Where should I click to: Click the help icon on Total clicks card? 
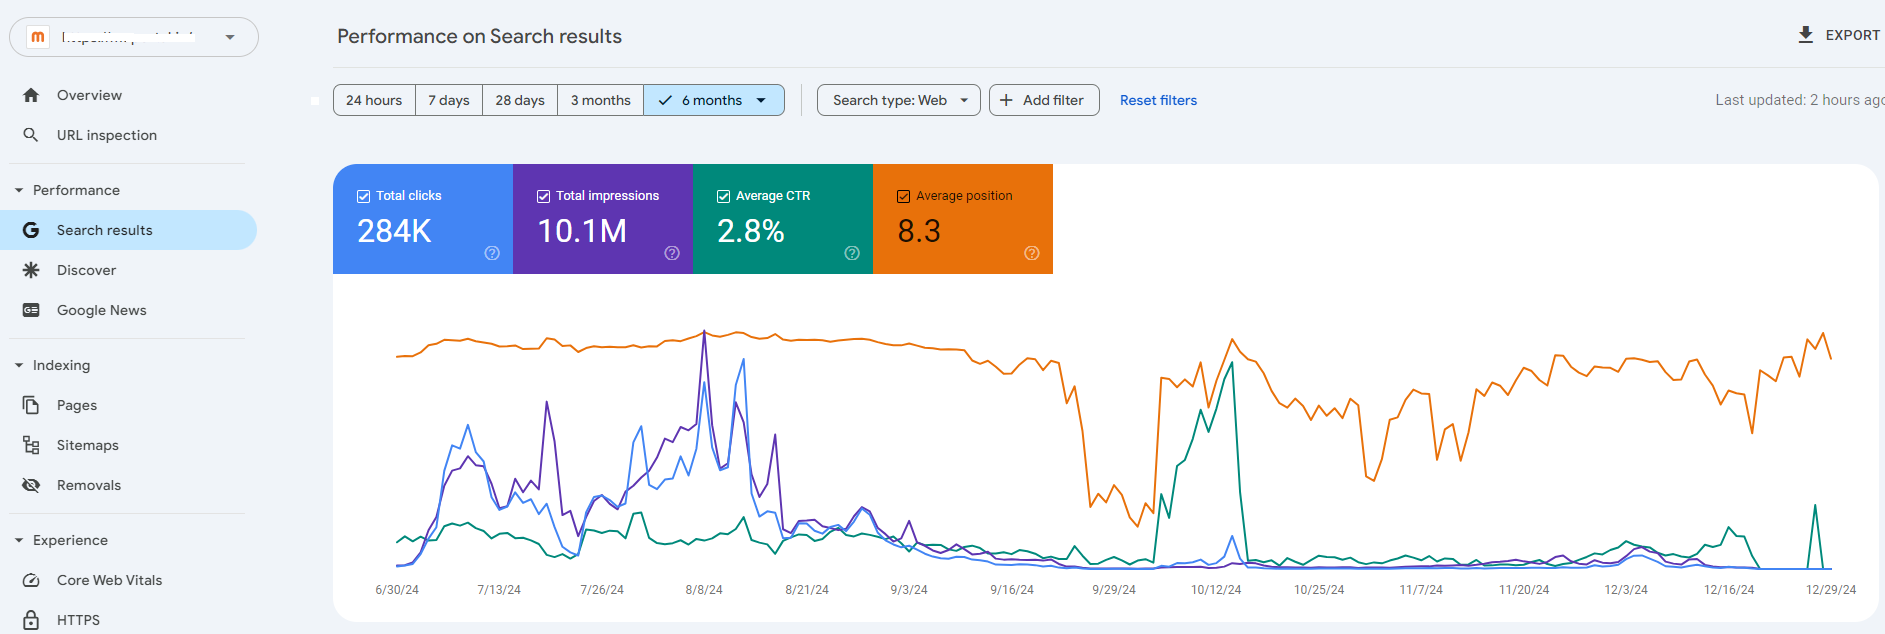click(492, 253)
